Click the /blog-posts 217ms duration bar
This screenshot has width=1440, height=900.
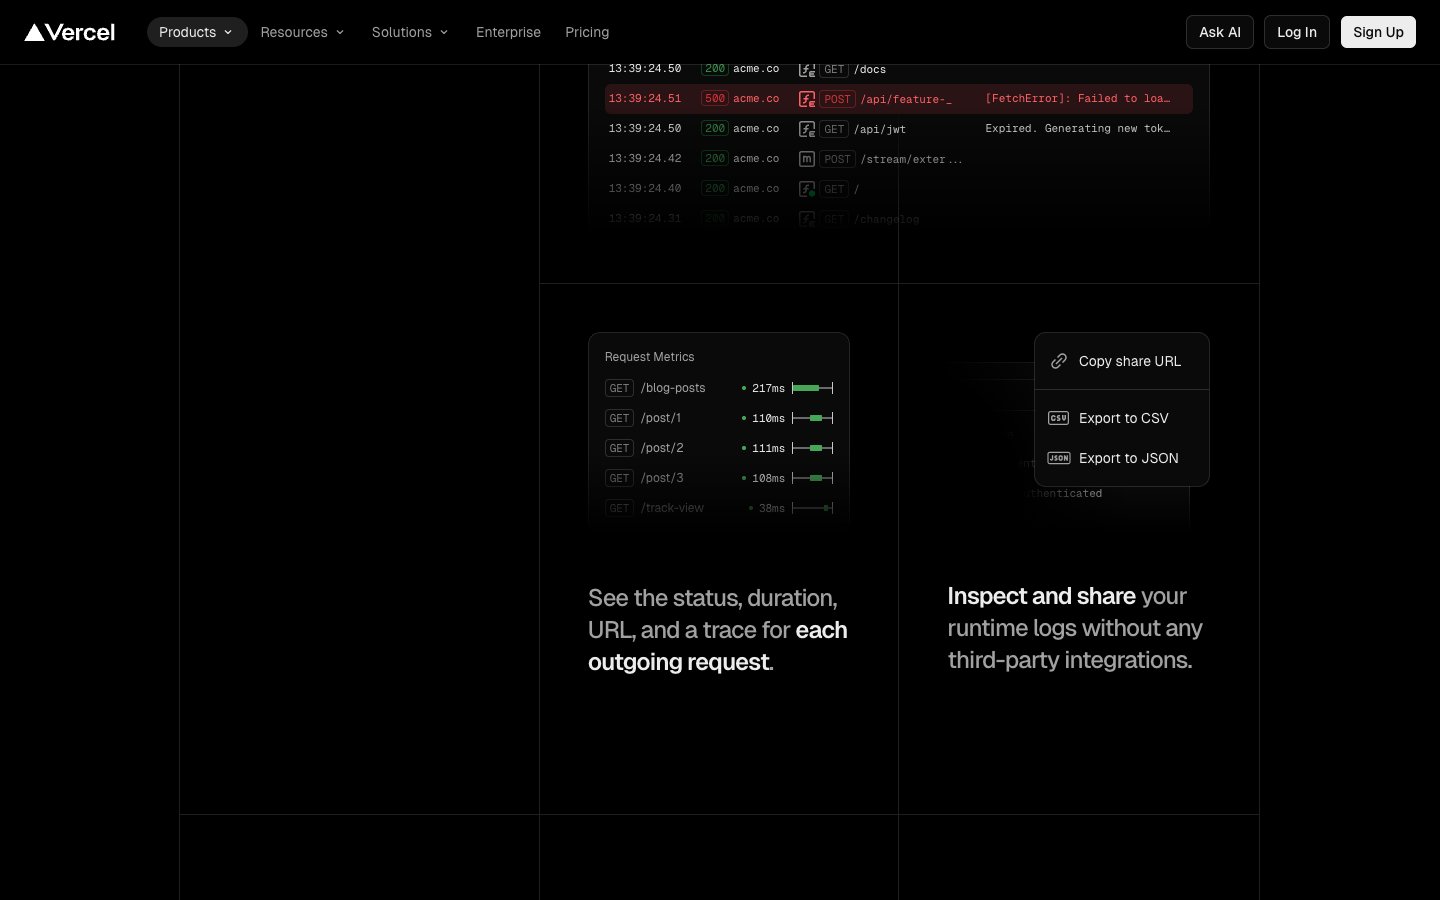(812, 388)
